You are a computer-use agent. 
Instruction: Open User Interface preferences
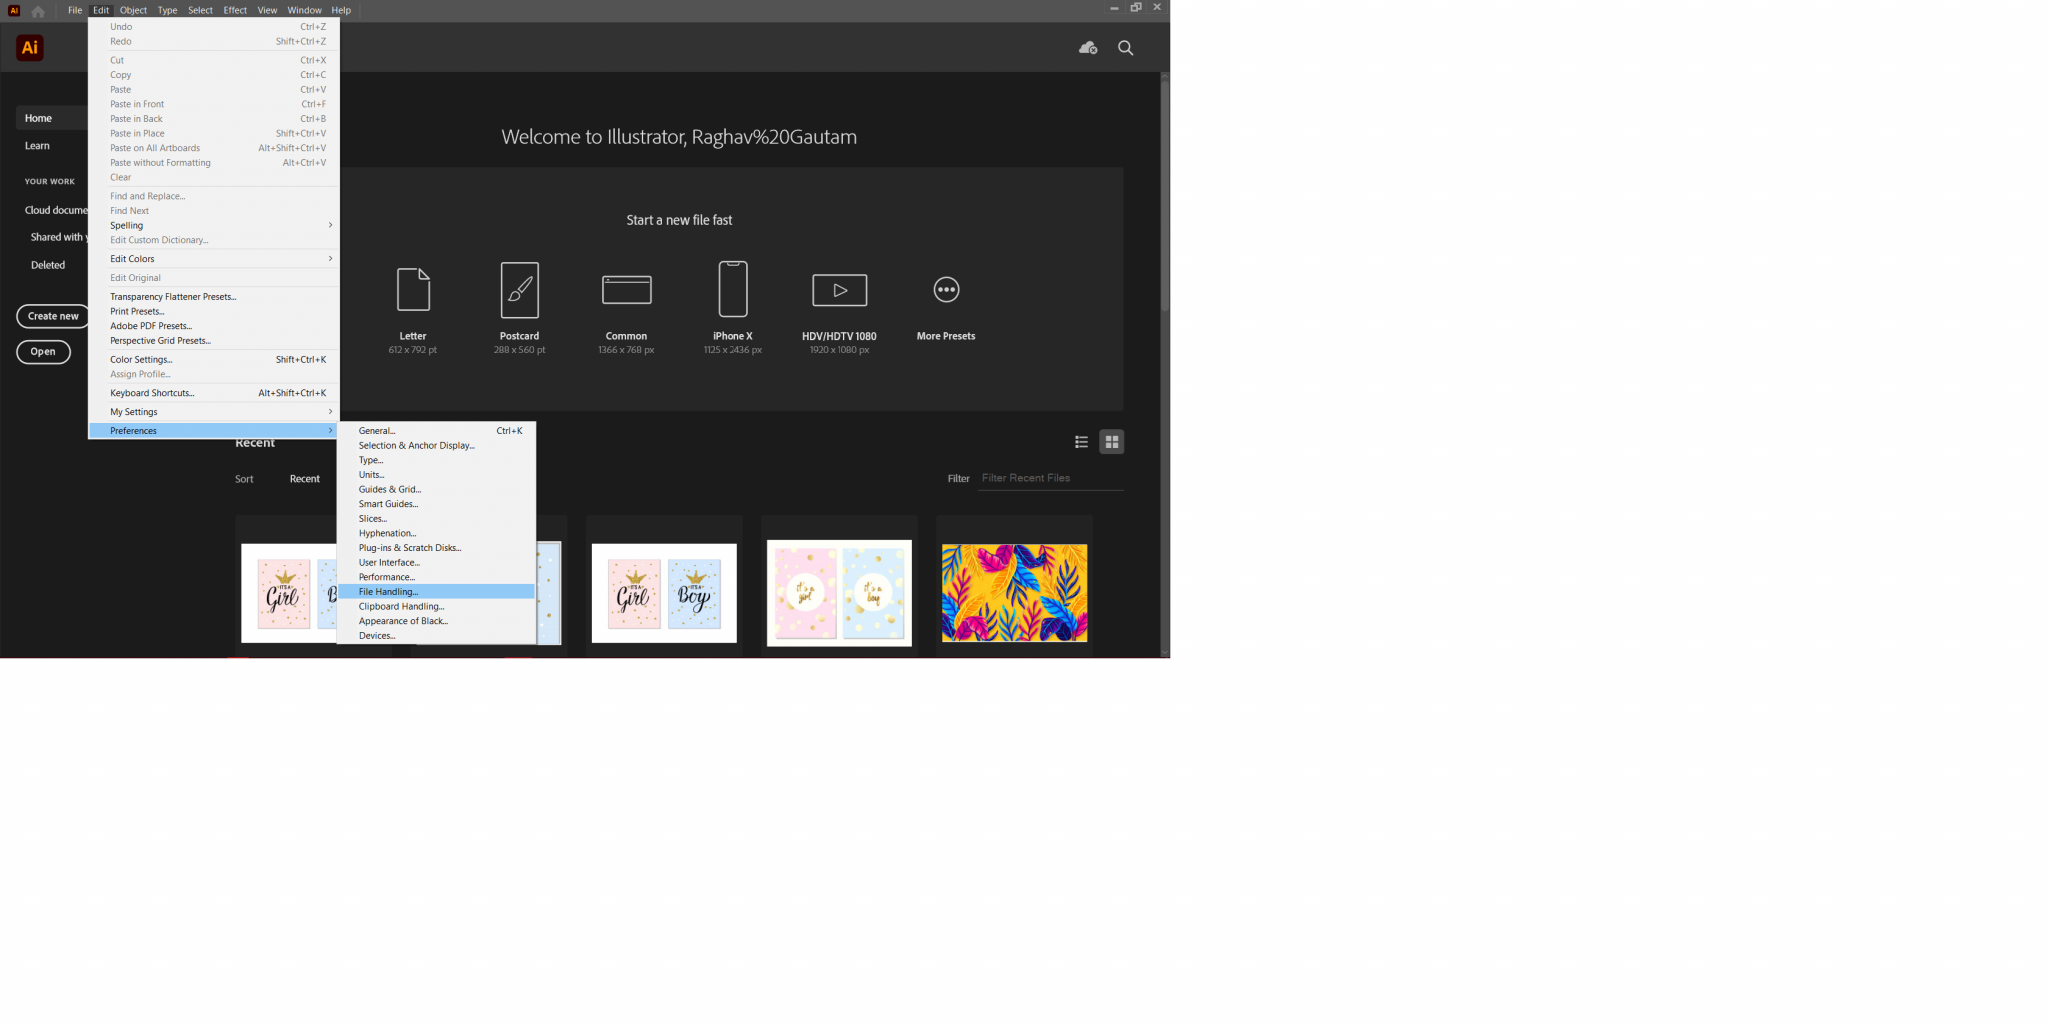pos(436,563)
